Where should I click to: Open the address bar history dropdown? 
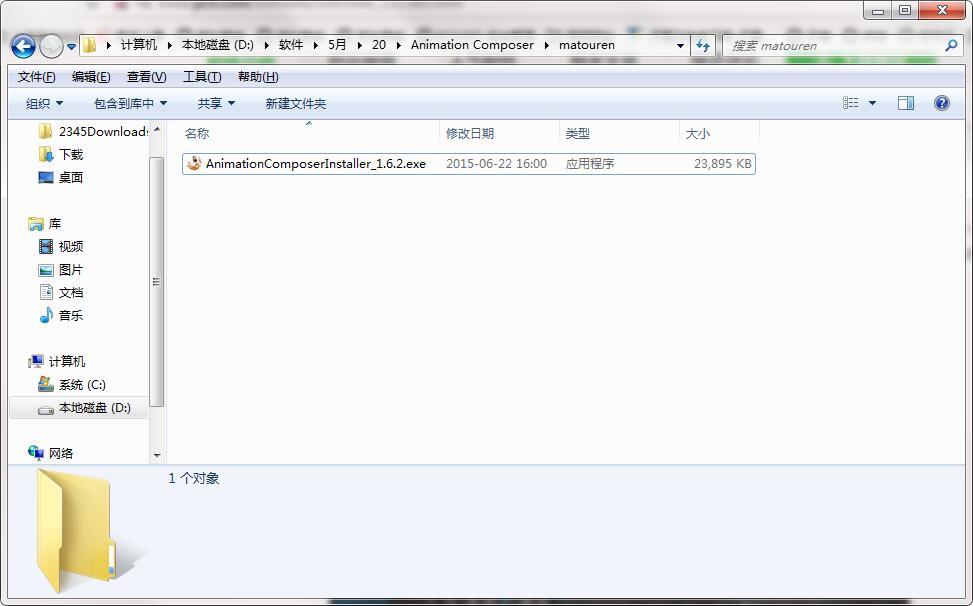click(x=681, y=45)
